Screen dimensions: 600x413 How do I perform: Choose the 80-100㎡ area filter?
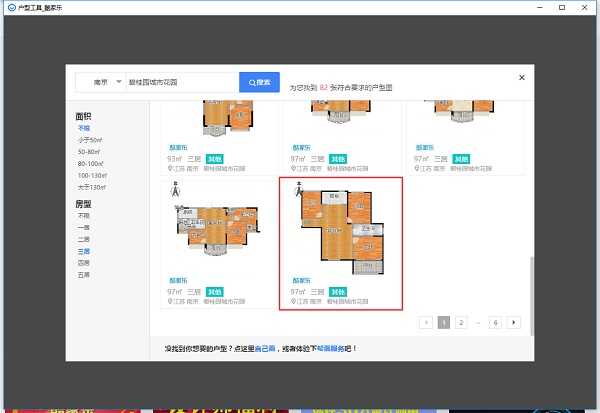(91, 163)
